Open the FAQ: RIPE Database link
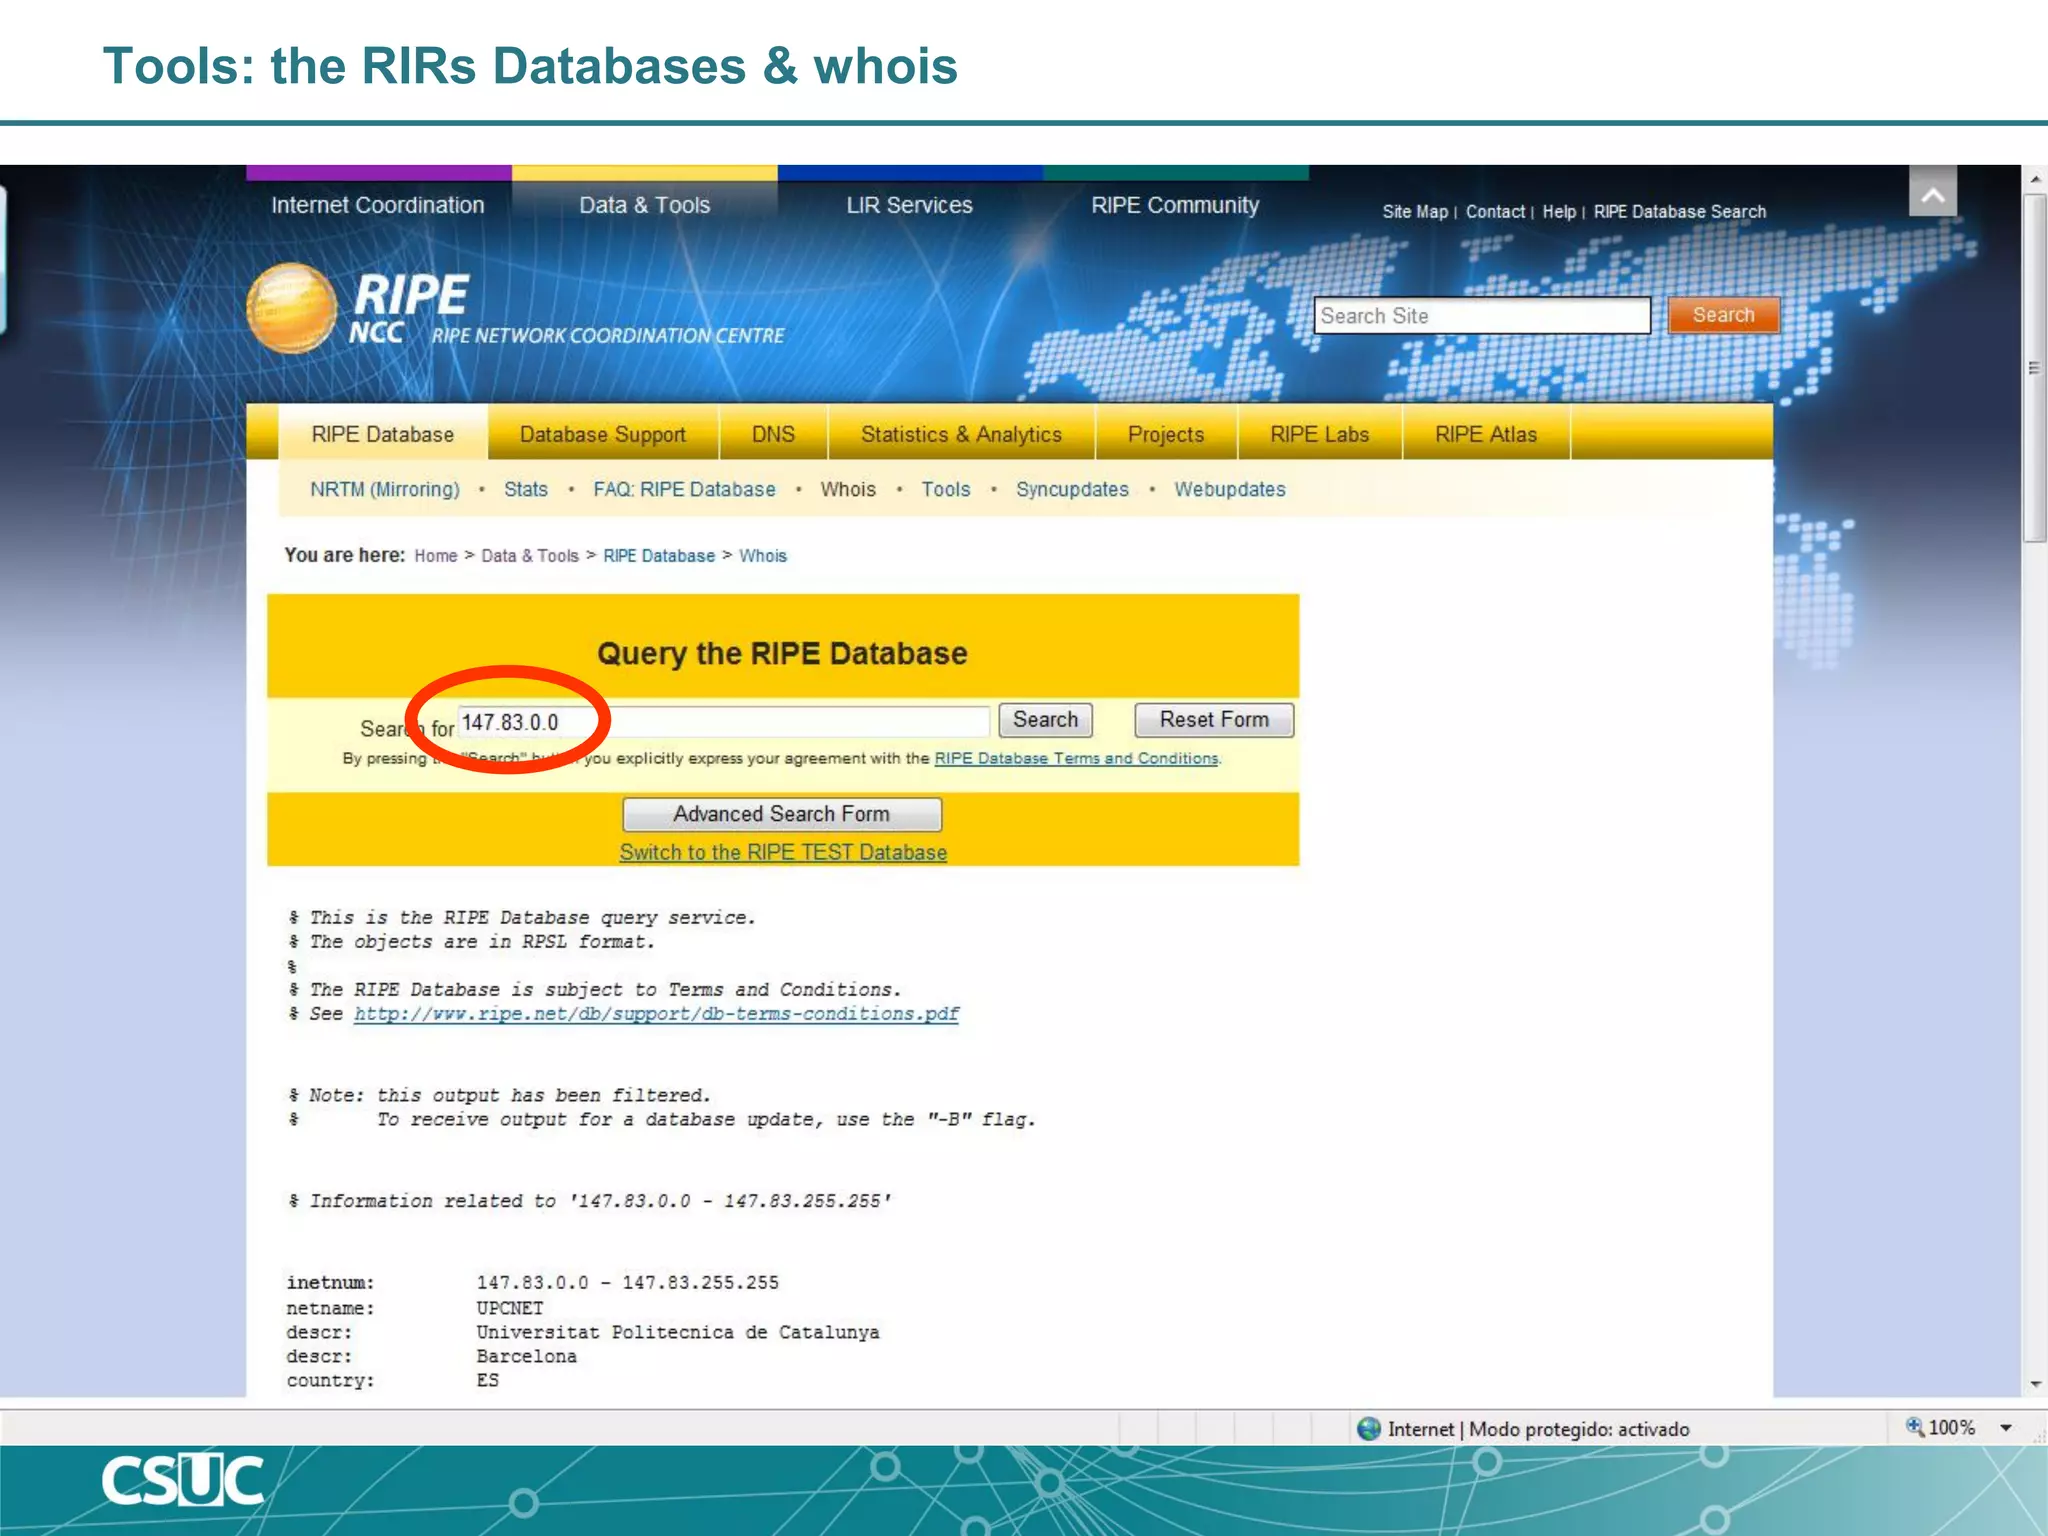2048x1536 pixels. (684, 489)
